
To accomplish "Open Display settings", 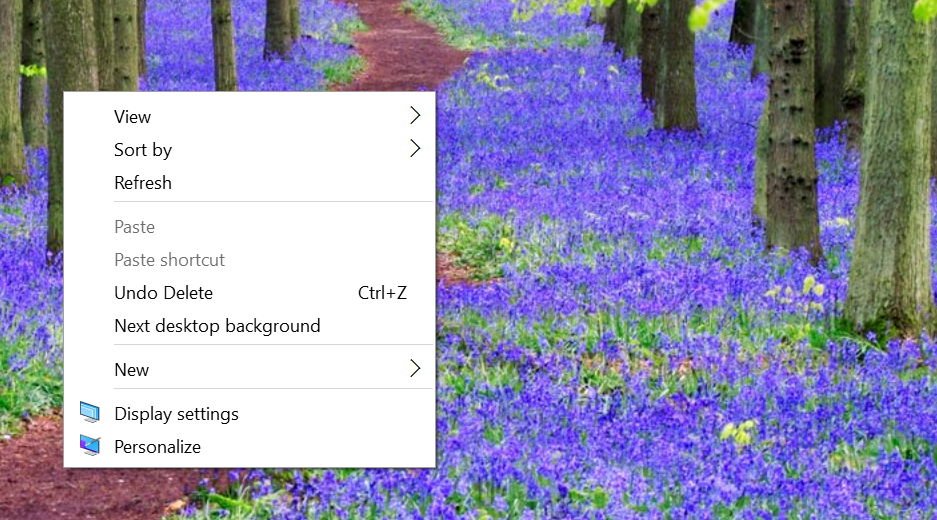I will pos(176,414).
